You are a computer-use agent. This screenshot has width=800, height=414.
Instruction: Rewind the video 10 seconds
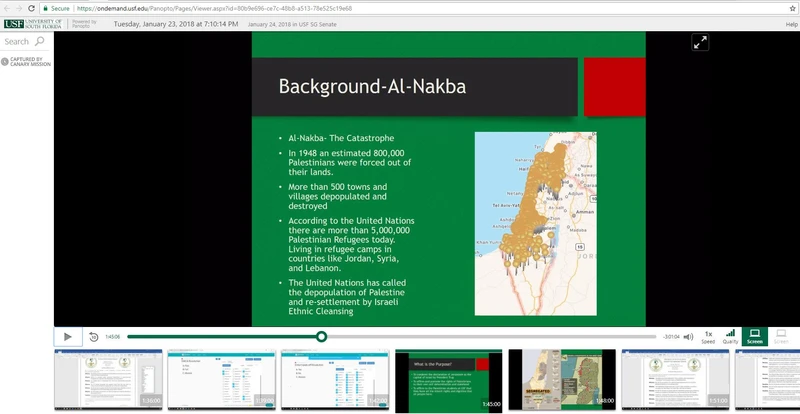[93, 337]
